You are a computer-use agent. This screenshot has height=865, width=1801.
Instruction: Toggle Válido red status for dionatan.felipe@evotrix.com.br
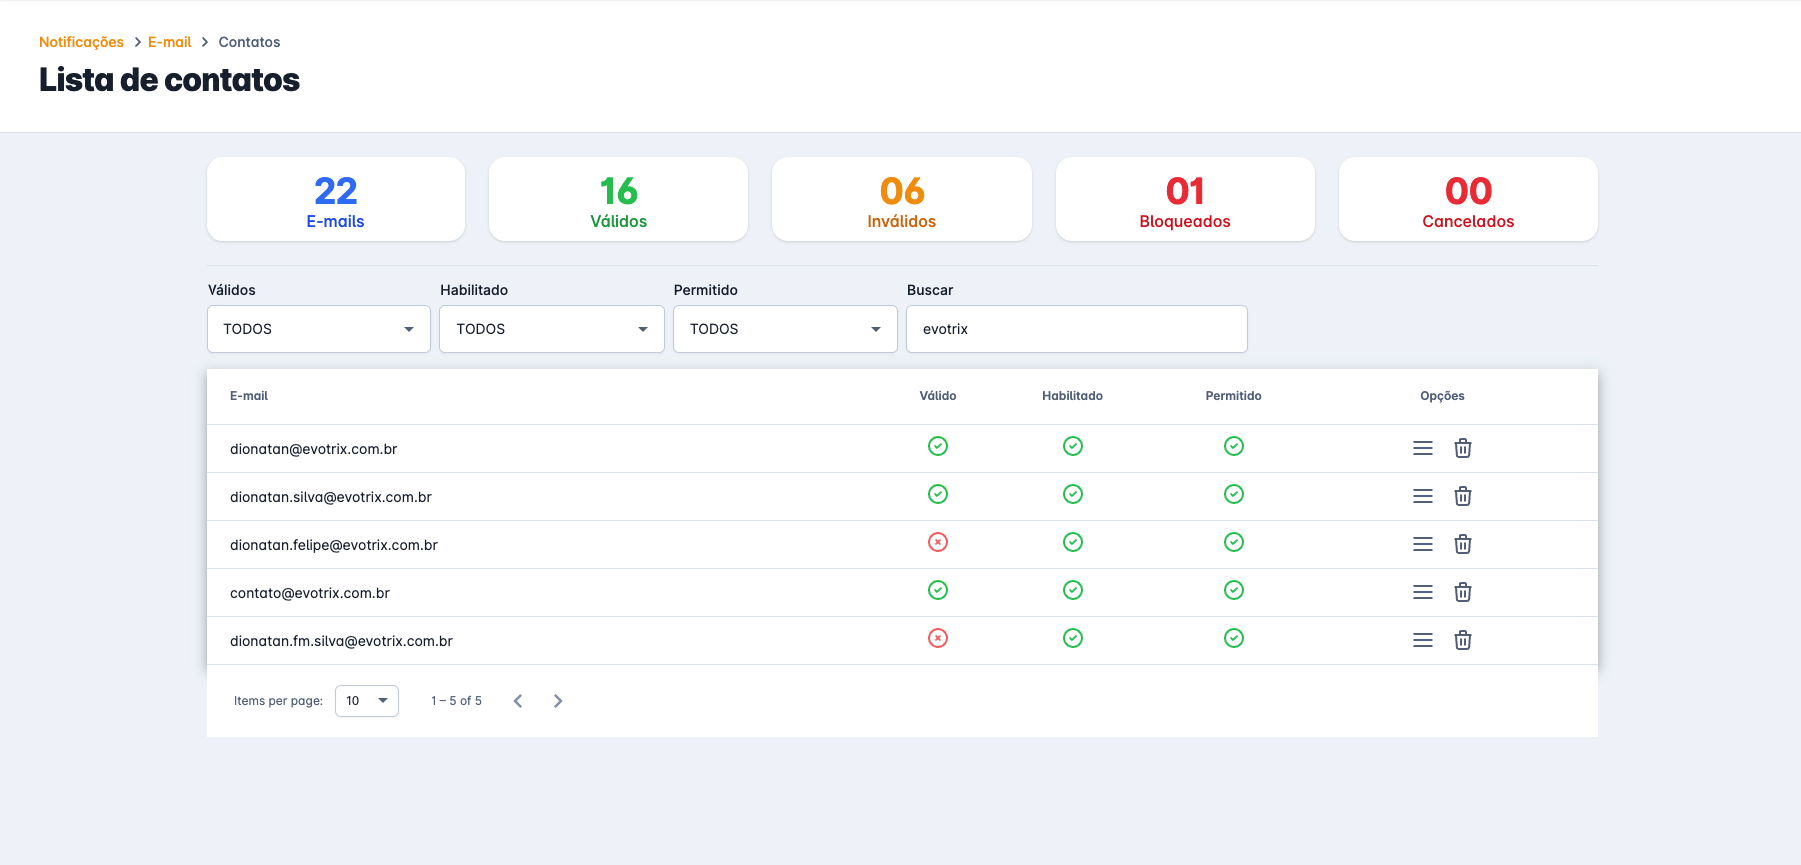pos(937,542)
